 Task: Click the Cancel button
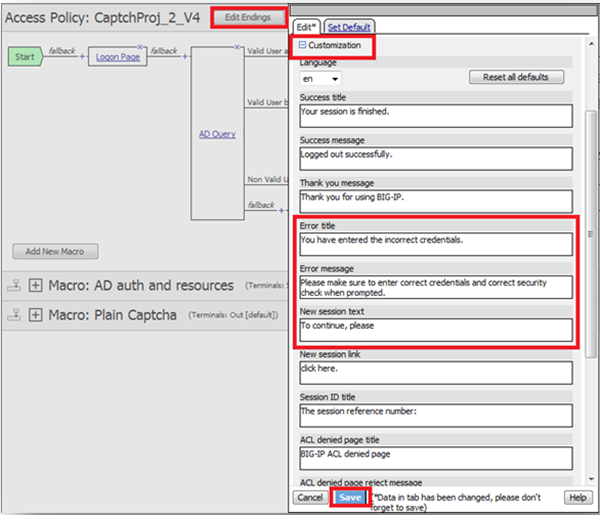[310, 497]
